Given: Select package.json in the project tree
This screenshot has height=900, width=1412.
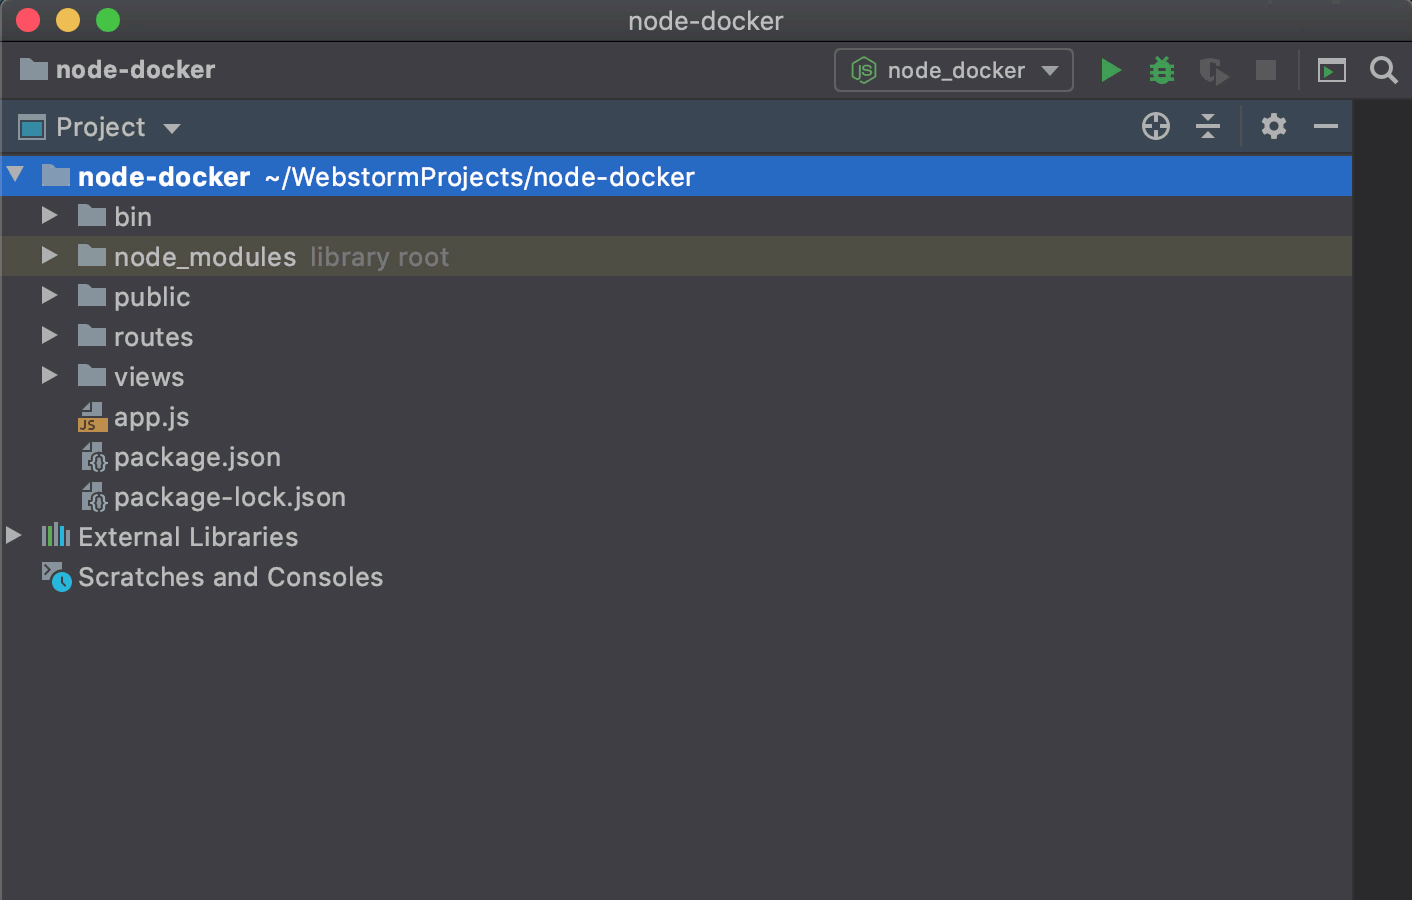Looking at the screenshot, I should (x=197, y=457).
